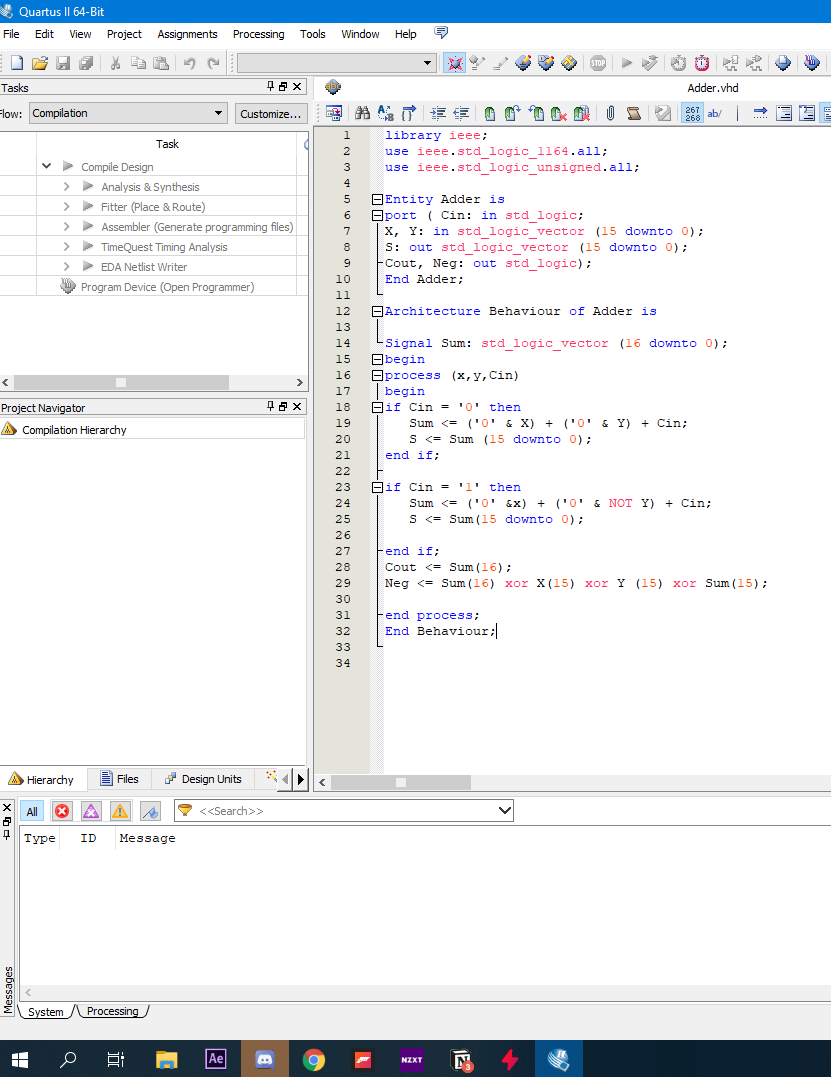Screen dimensions: 831x1077
Task: Start compilation using the play toolbar icon
Action: (x=628, y=63)
